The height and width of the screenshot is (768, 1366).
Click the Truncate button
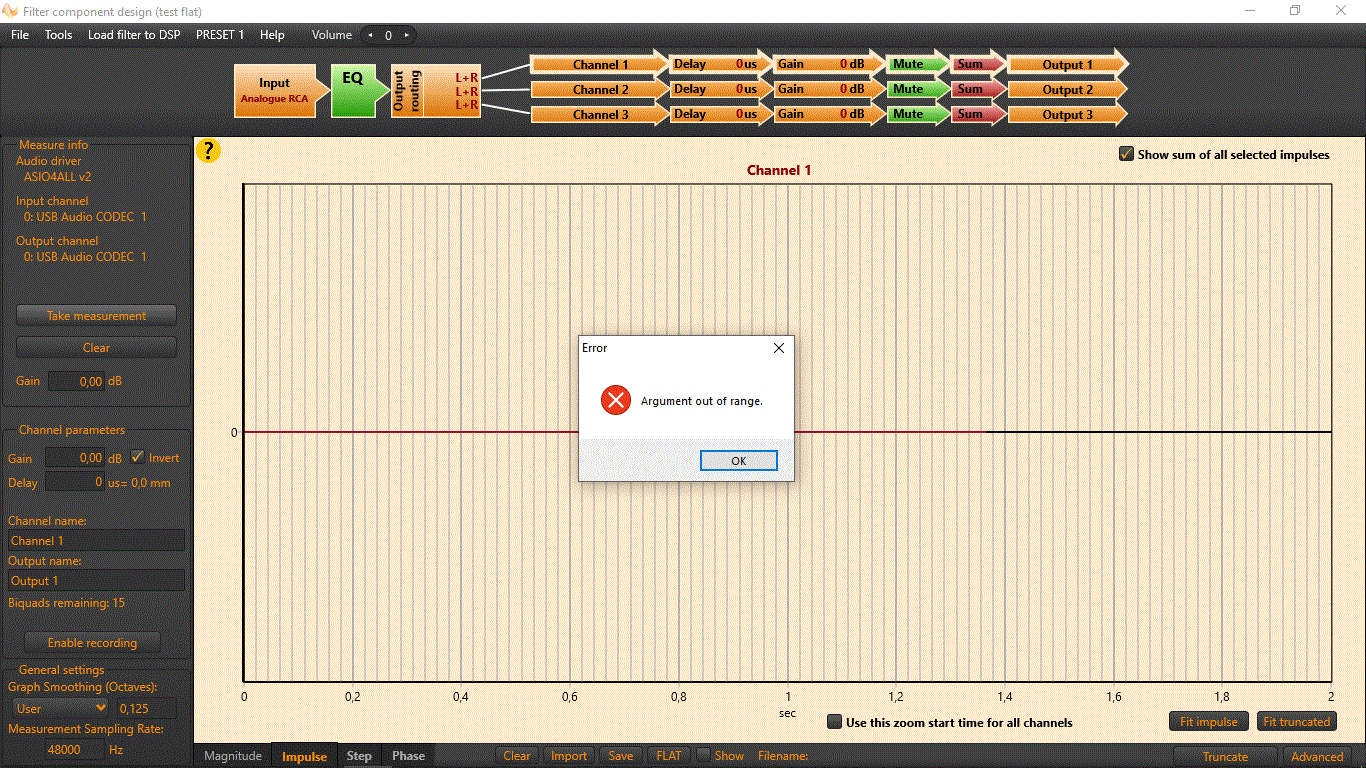click(1225, 757)
